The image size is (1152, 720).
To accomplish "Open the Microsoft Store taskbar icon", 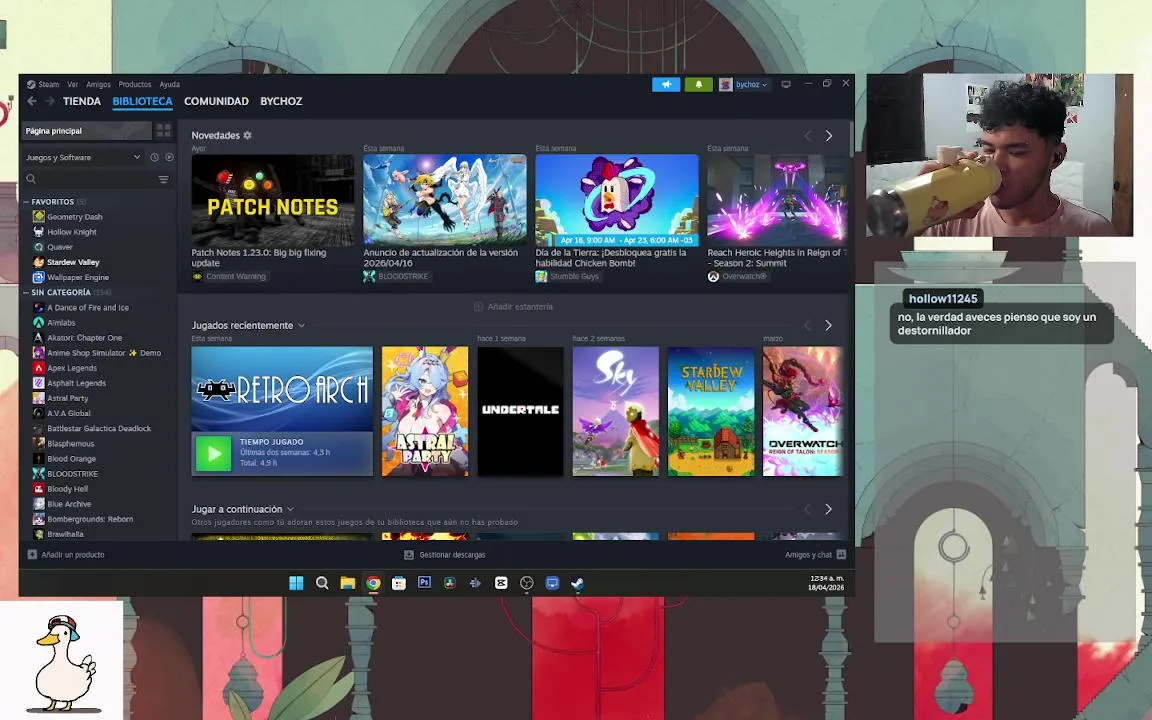I will coord(399,583).
